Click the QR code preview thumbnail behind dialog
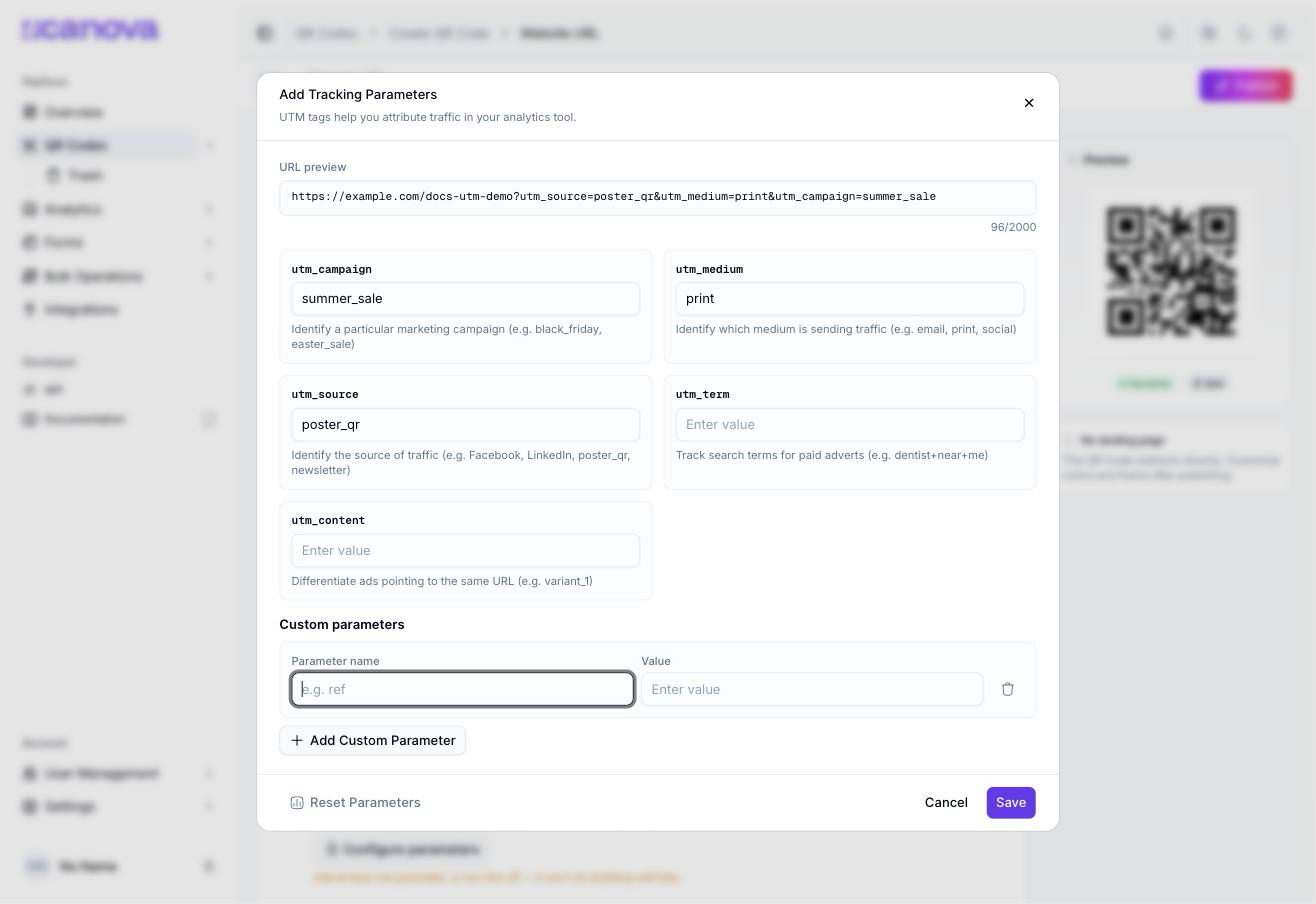1316x904 pixels. tap(1171, 272)
